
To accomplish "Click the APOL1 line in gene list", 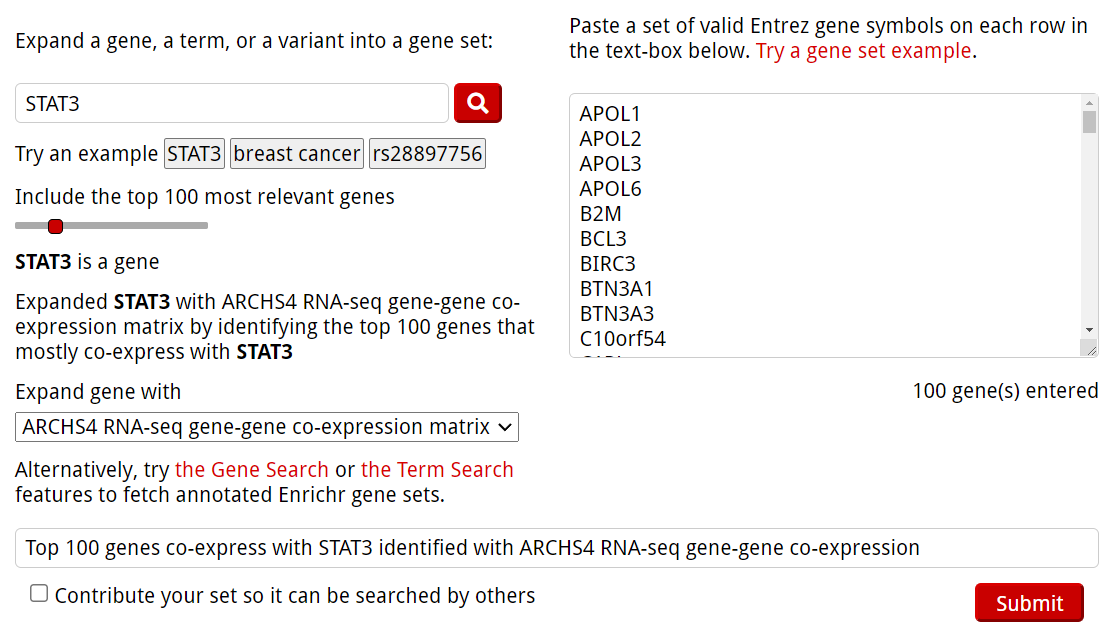I will point(610,114).
